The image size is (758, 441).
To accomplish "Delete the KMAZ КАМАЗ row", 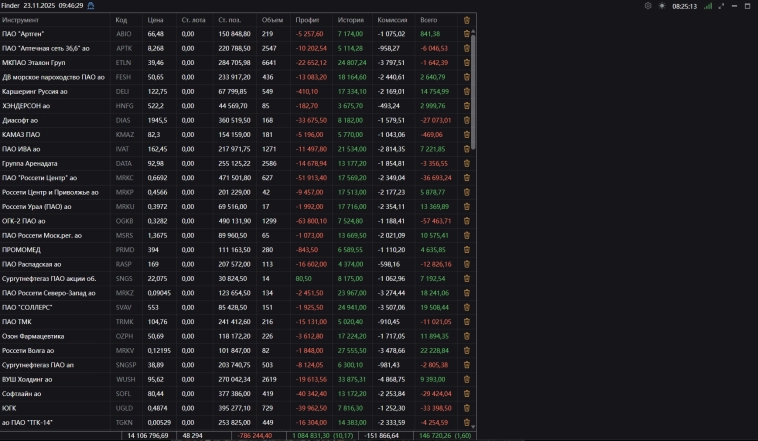I will point(466,134).
